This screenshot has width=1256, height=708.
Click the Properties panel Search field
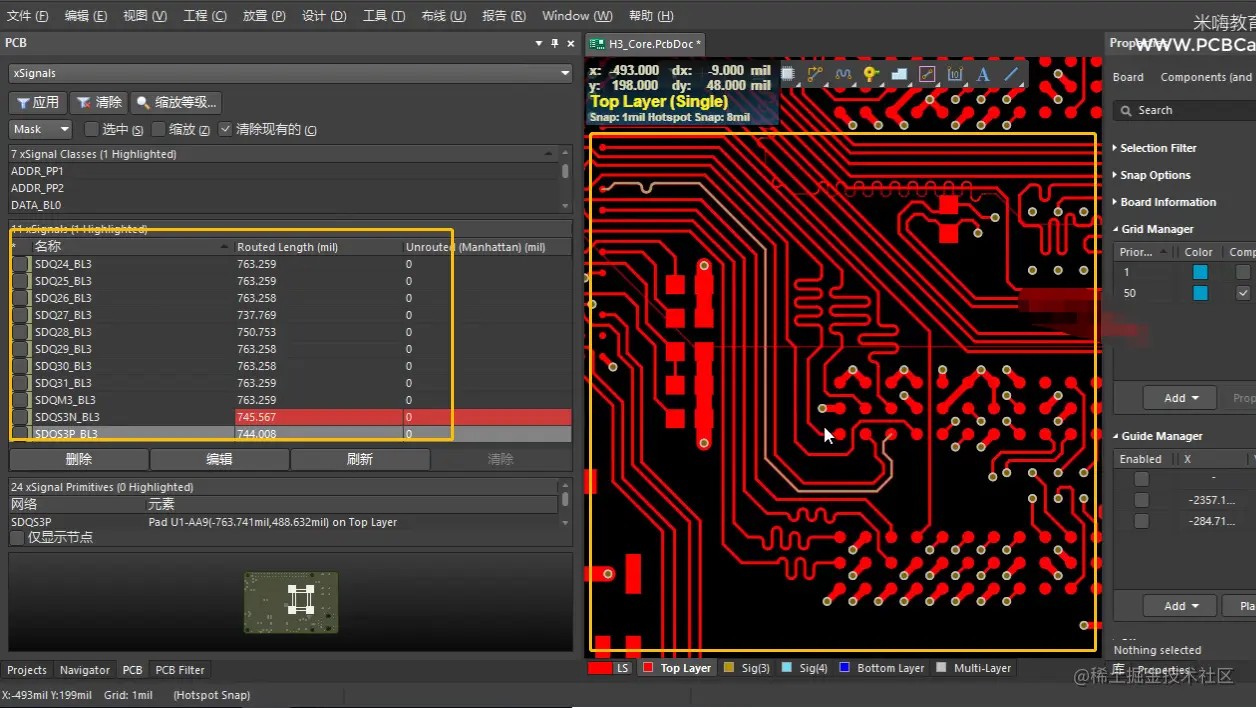(1185, 110)
